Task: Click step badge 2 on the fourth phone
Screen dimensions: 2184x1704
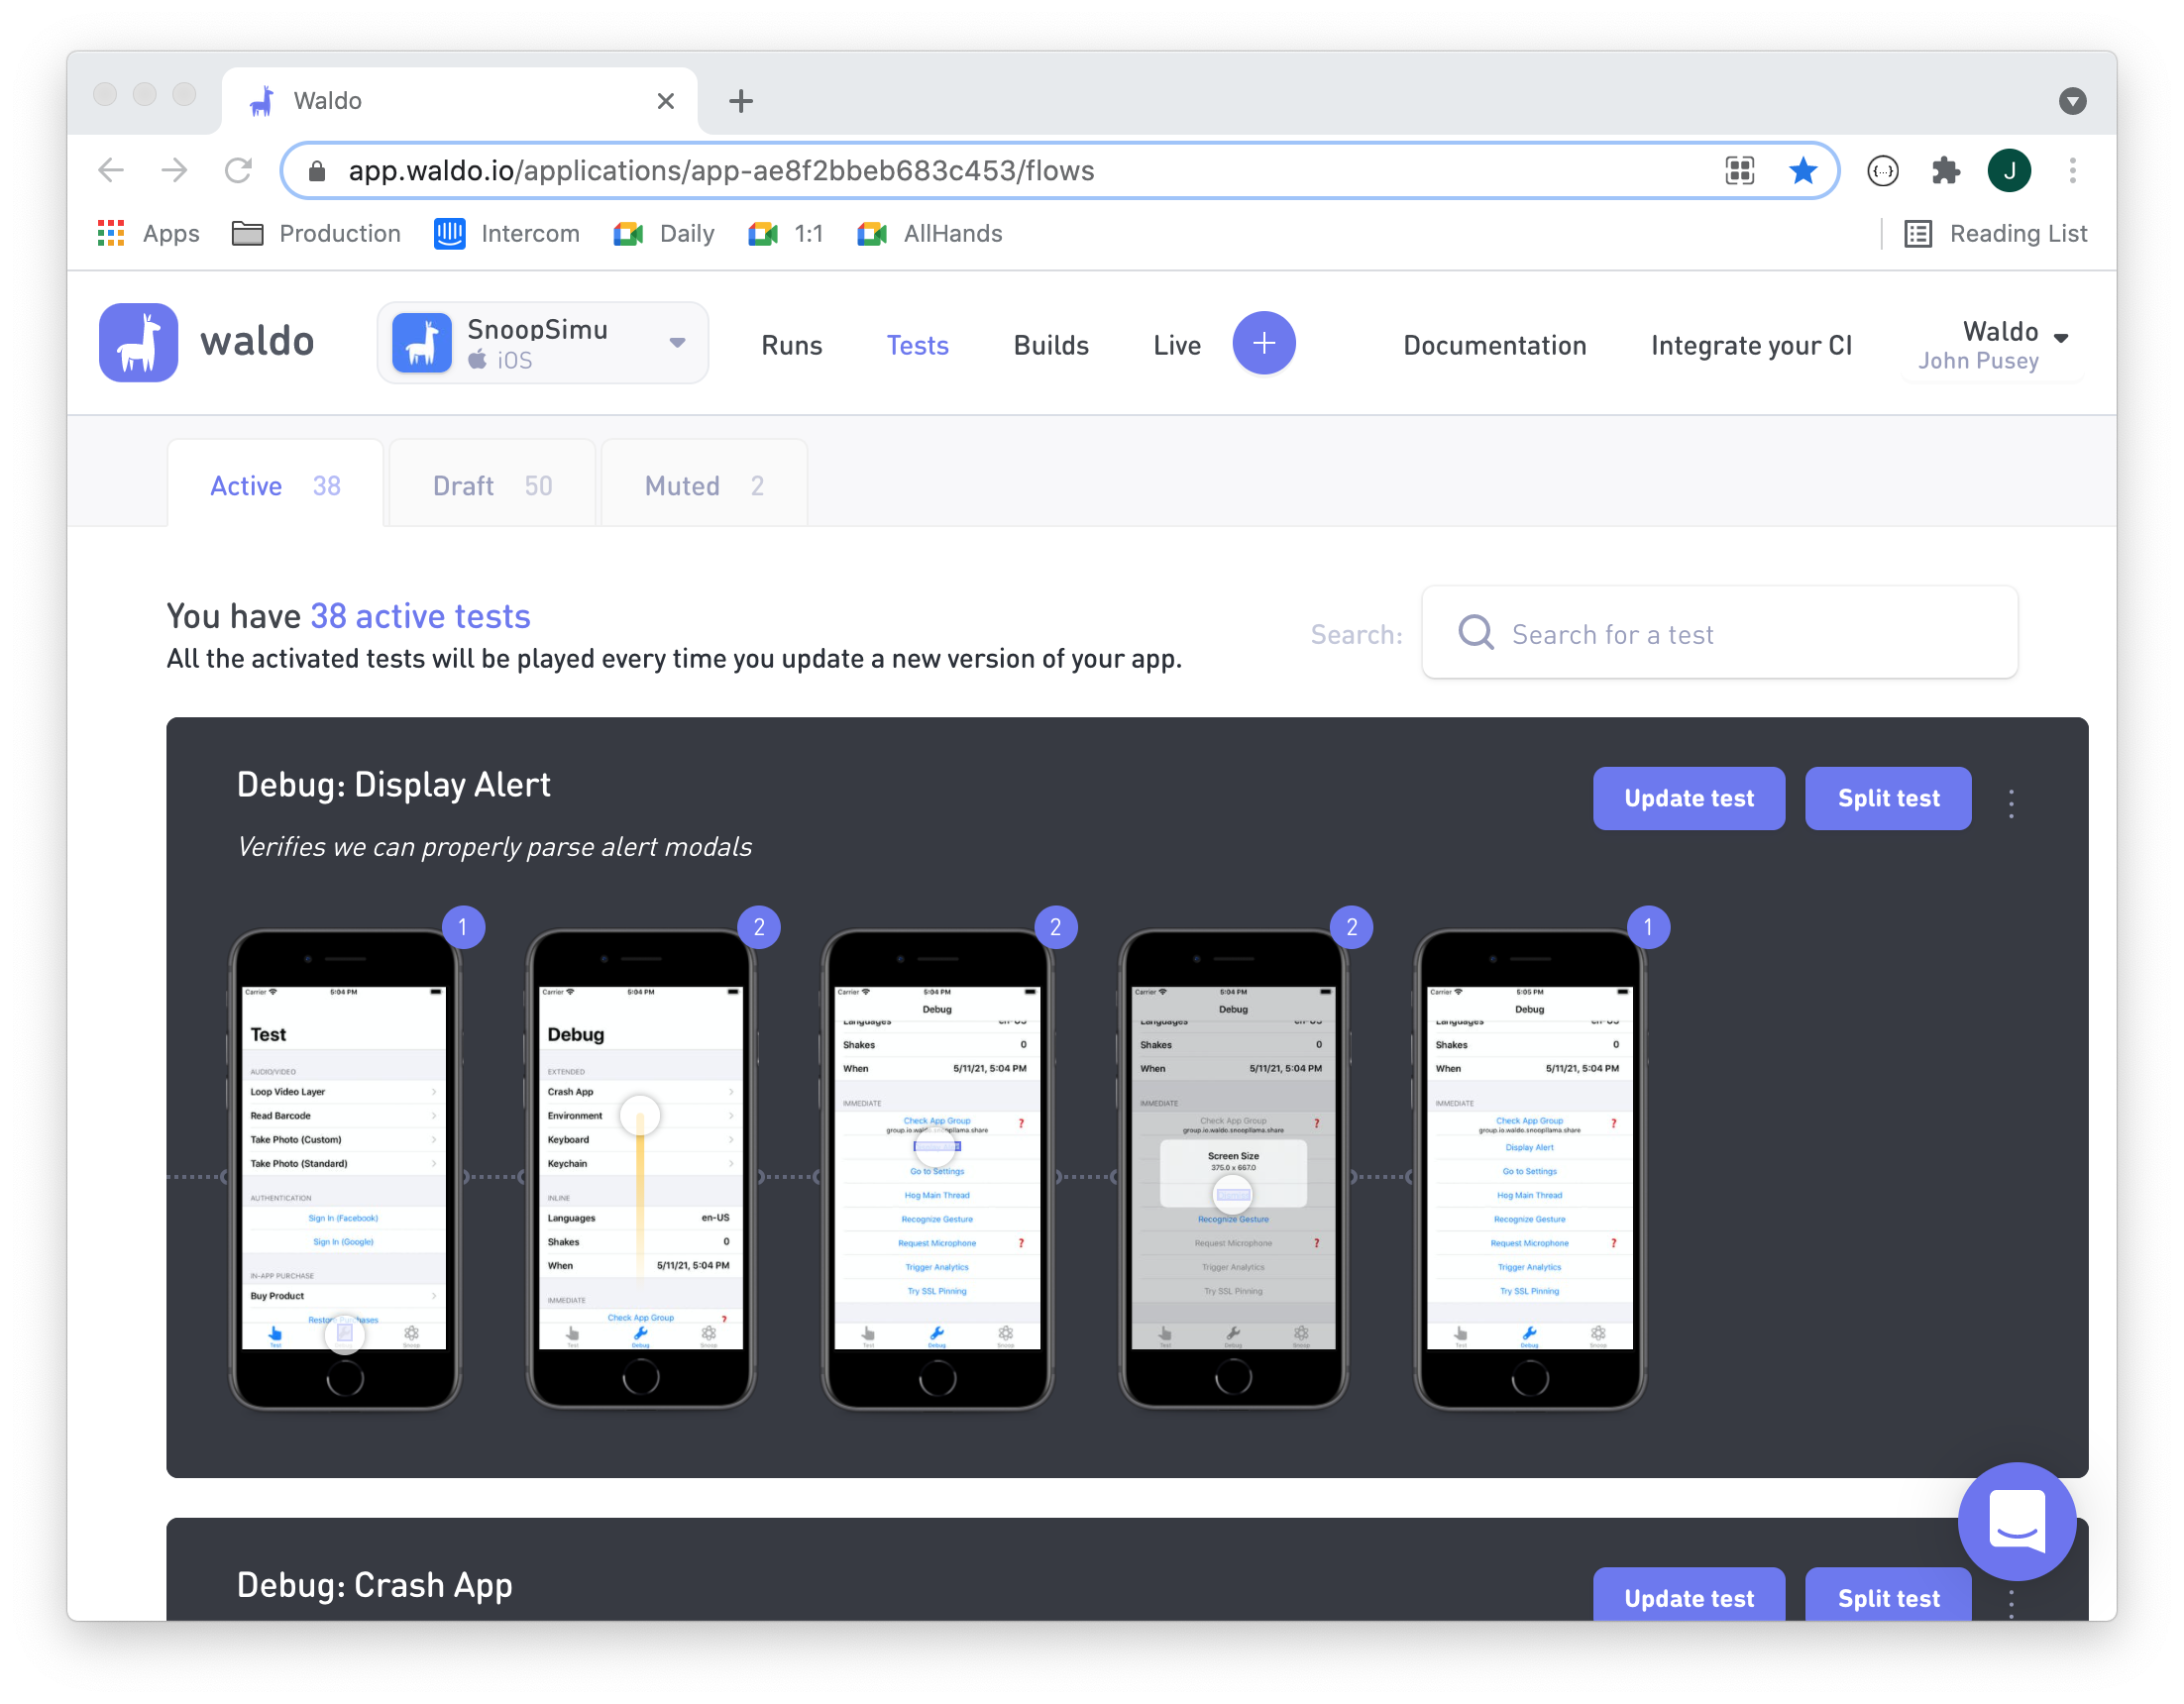Action: [1351, 927]
